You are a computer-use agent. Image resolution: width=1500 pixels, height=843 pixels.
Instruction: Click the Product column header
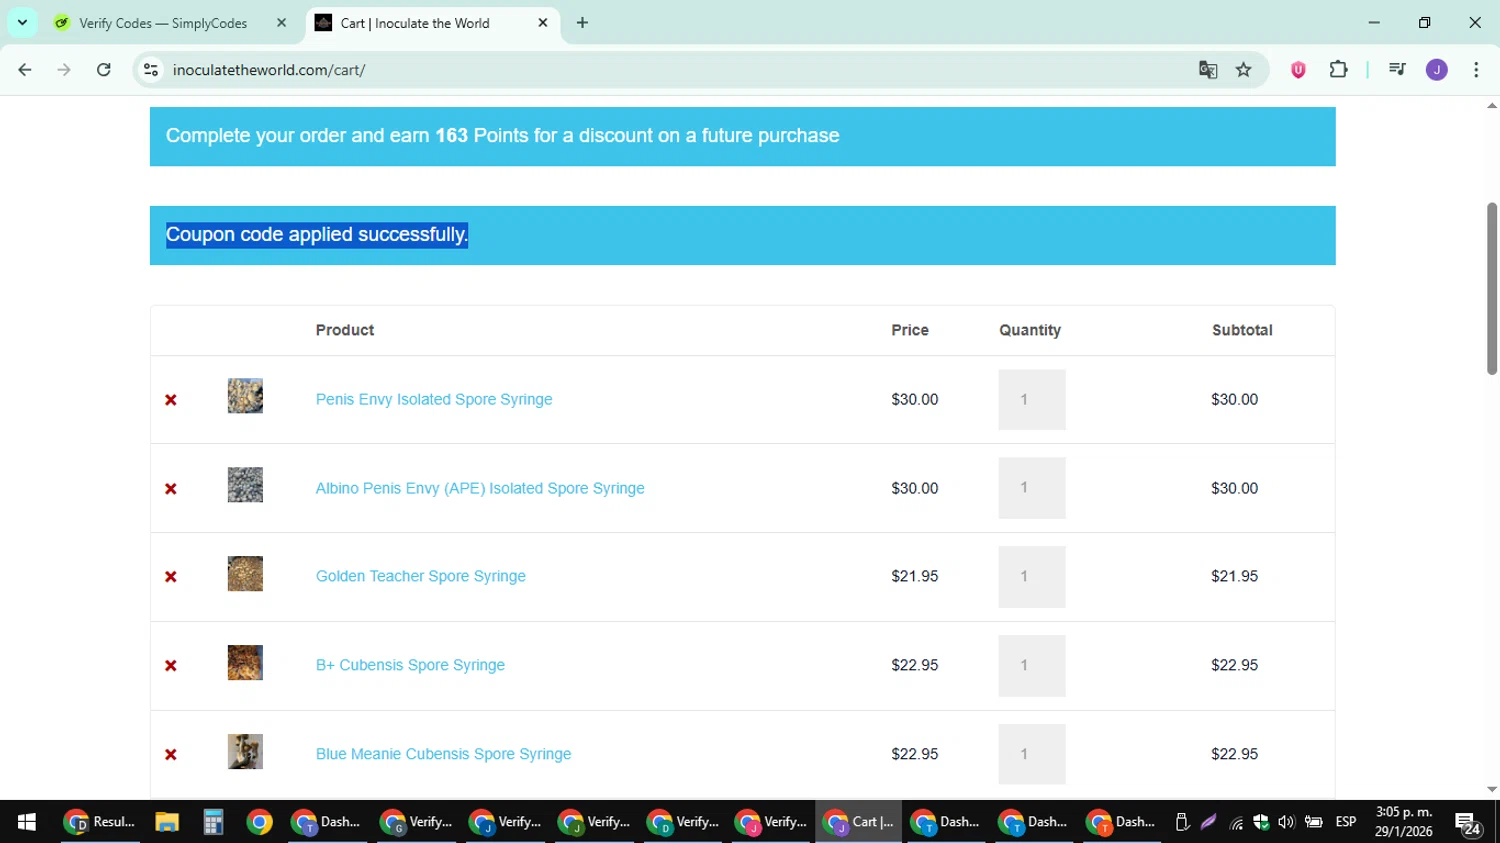pos(345,330)
